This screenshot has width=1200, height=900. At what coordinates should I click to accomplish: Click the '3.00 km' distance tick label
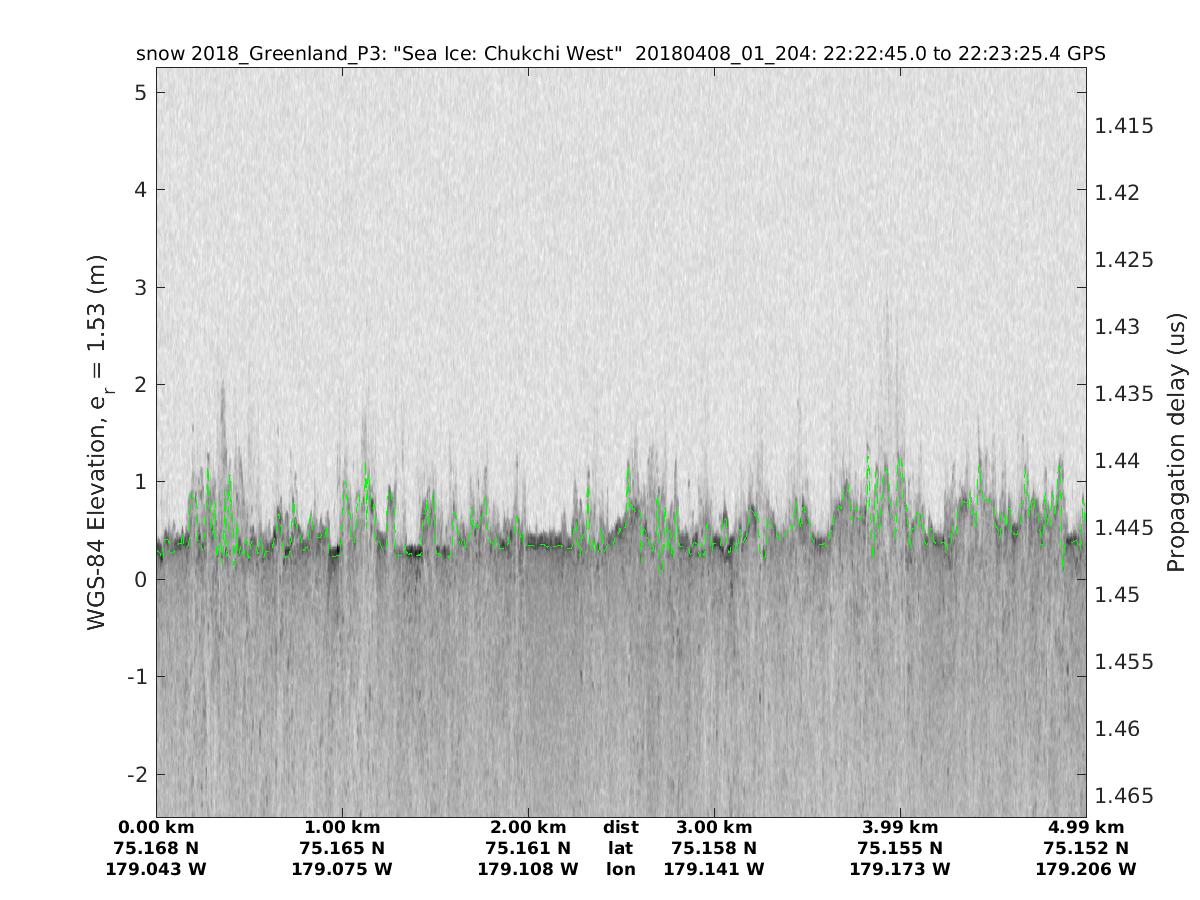(714, 827)
